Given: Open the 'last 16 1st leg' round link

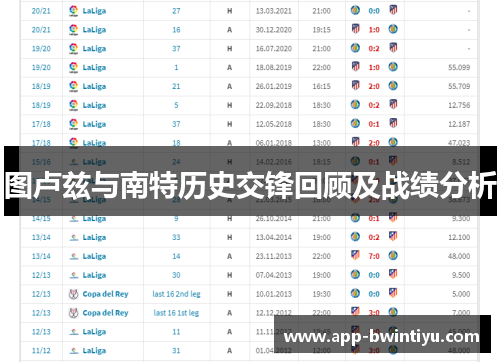Looking at the screenshot, I should 176,313.
